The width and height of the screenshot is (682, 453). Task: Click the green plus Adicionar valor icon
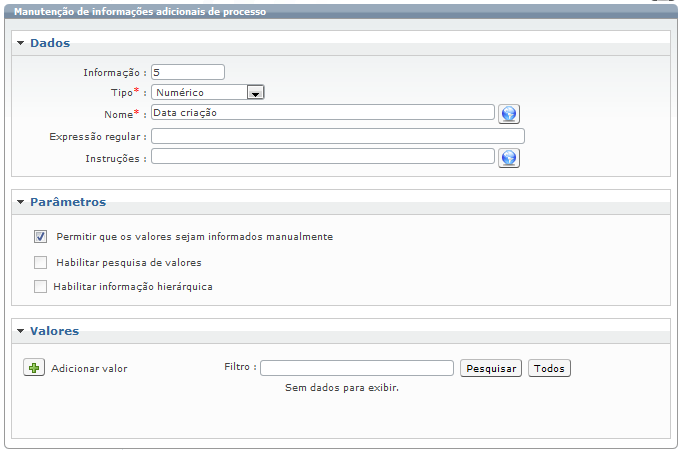34,368
